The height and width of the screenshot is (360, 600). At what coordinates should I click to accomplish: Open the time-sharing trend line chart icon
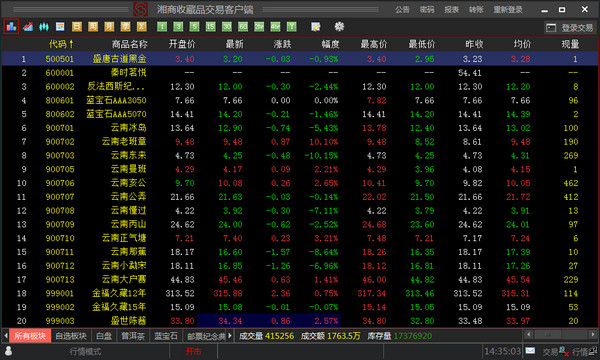[x=28, y=26]
